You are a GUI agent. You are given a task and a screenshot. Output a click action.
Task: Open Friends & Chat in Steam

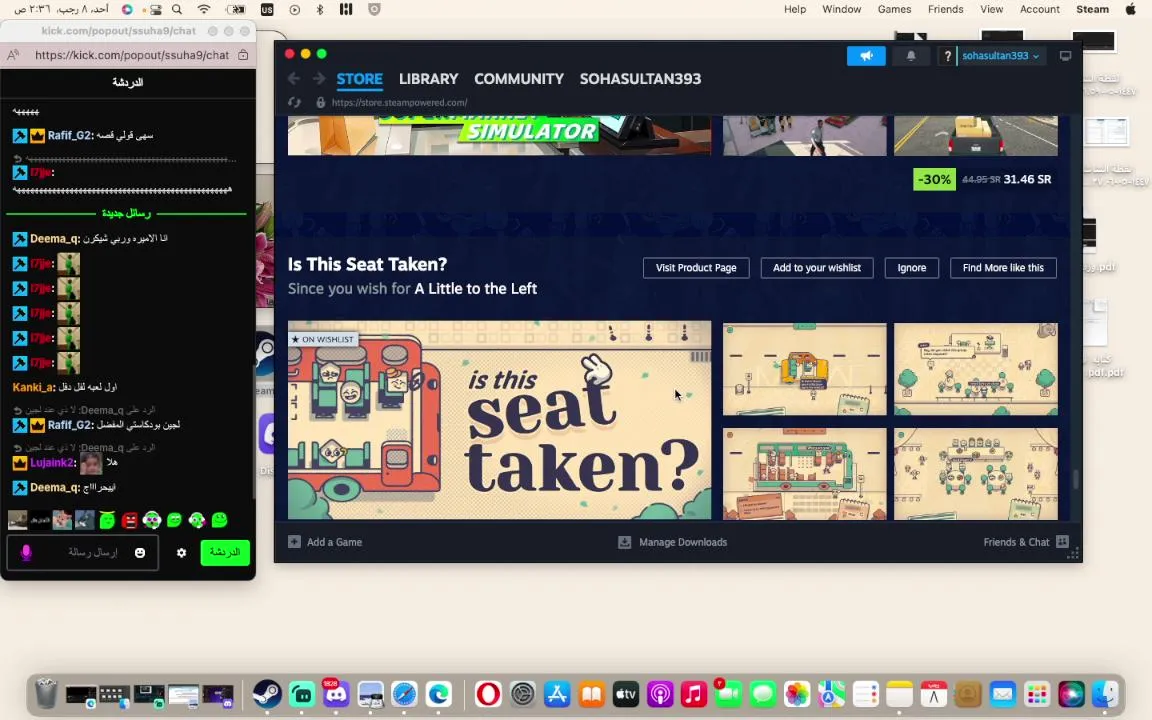point(1025,542)
